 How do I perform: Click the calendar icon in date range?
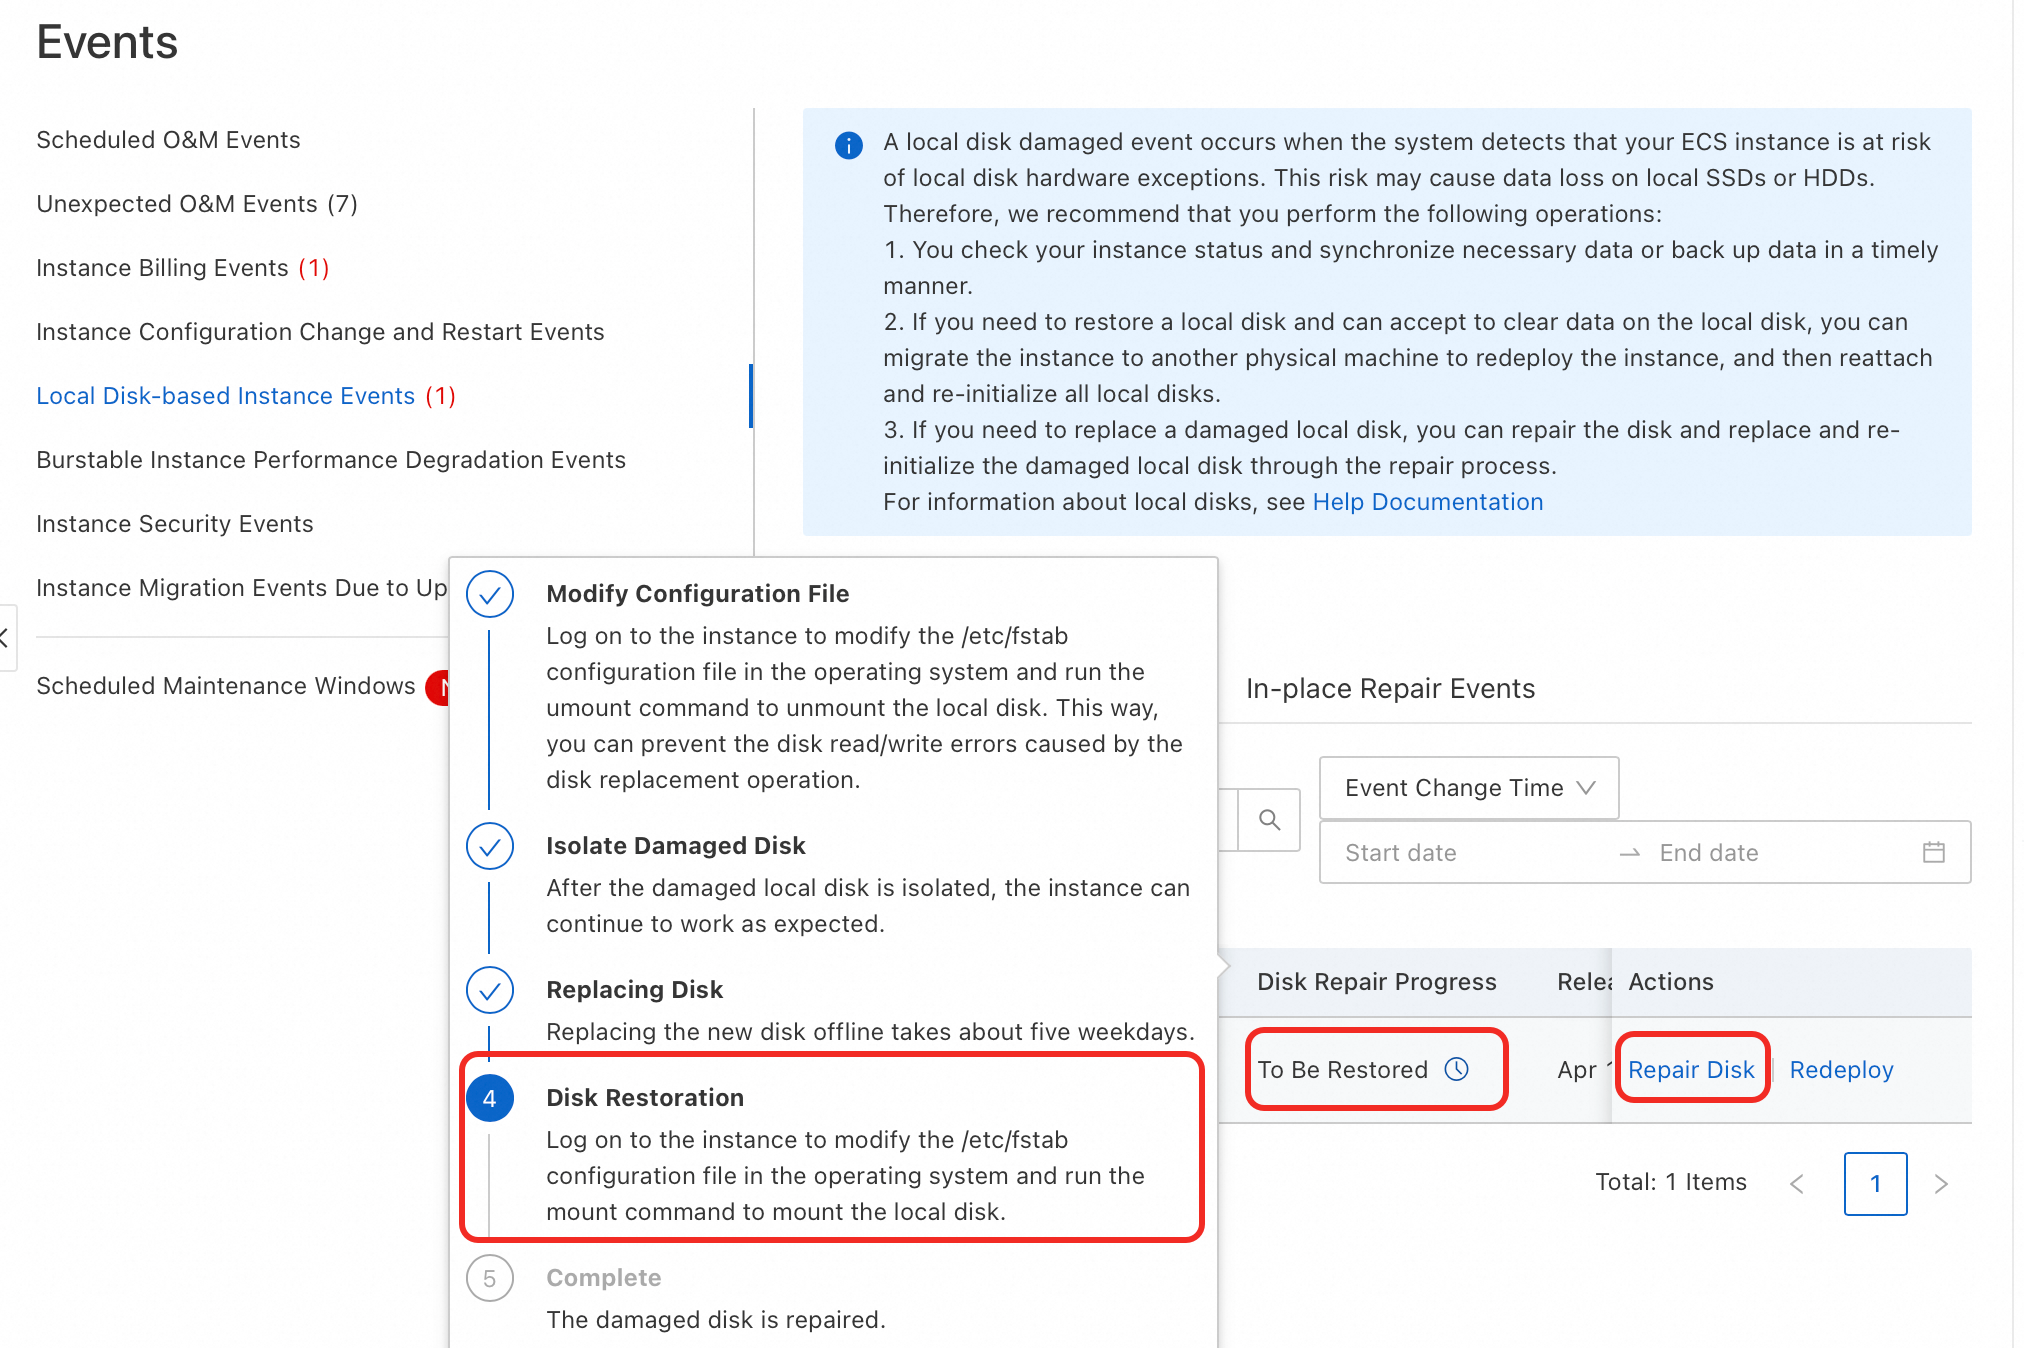coord(1933,852)
